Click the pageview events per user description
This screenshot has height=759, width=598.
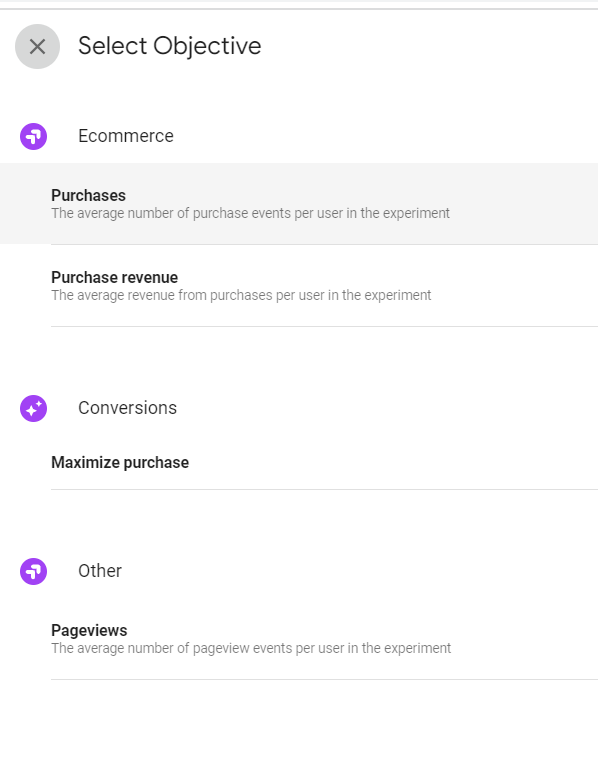coord(251,648)
